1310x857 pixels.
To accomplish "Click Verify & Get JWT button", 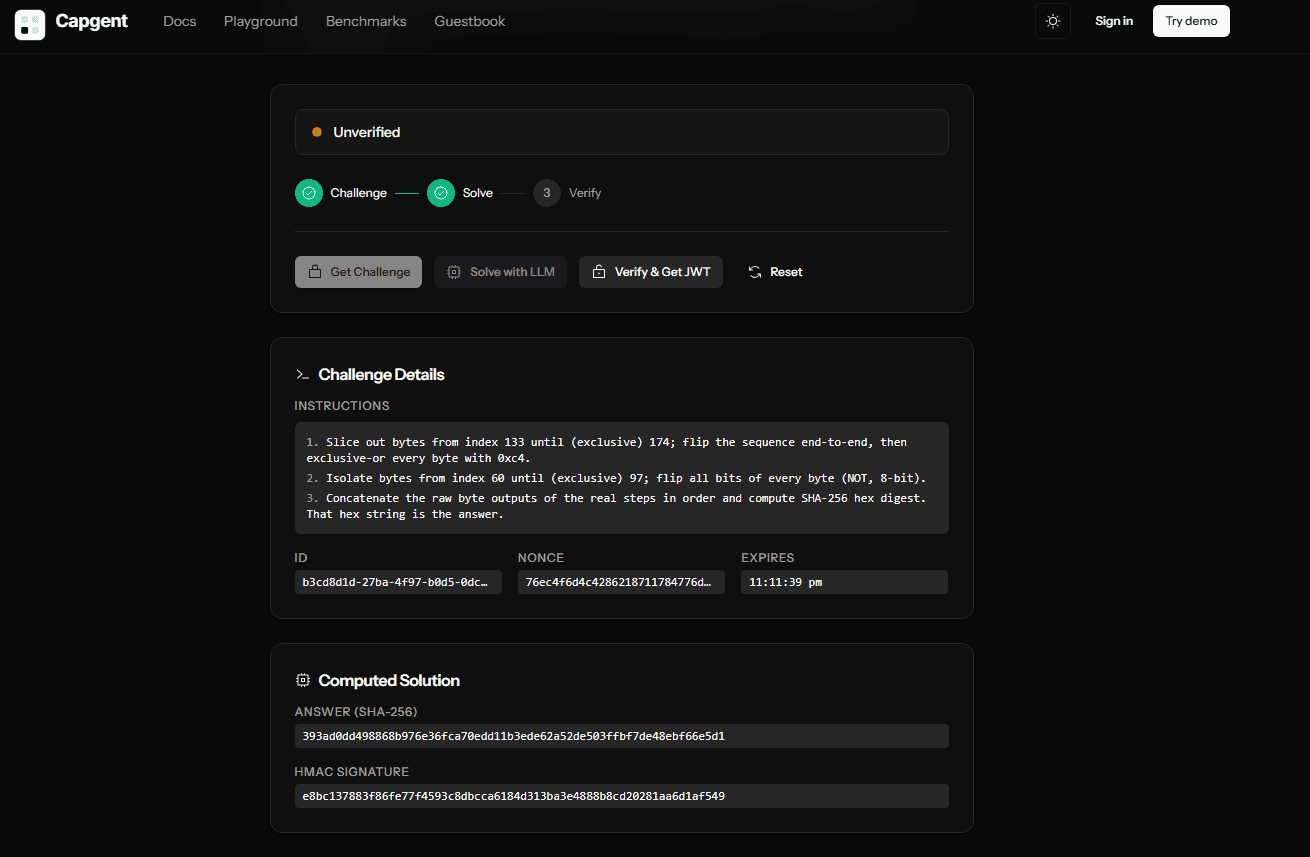I will click(x=651, y=272).
